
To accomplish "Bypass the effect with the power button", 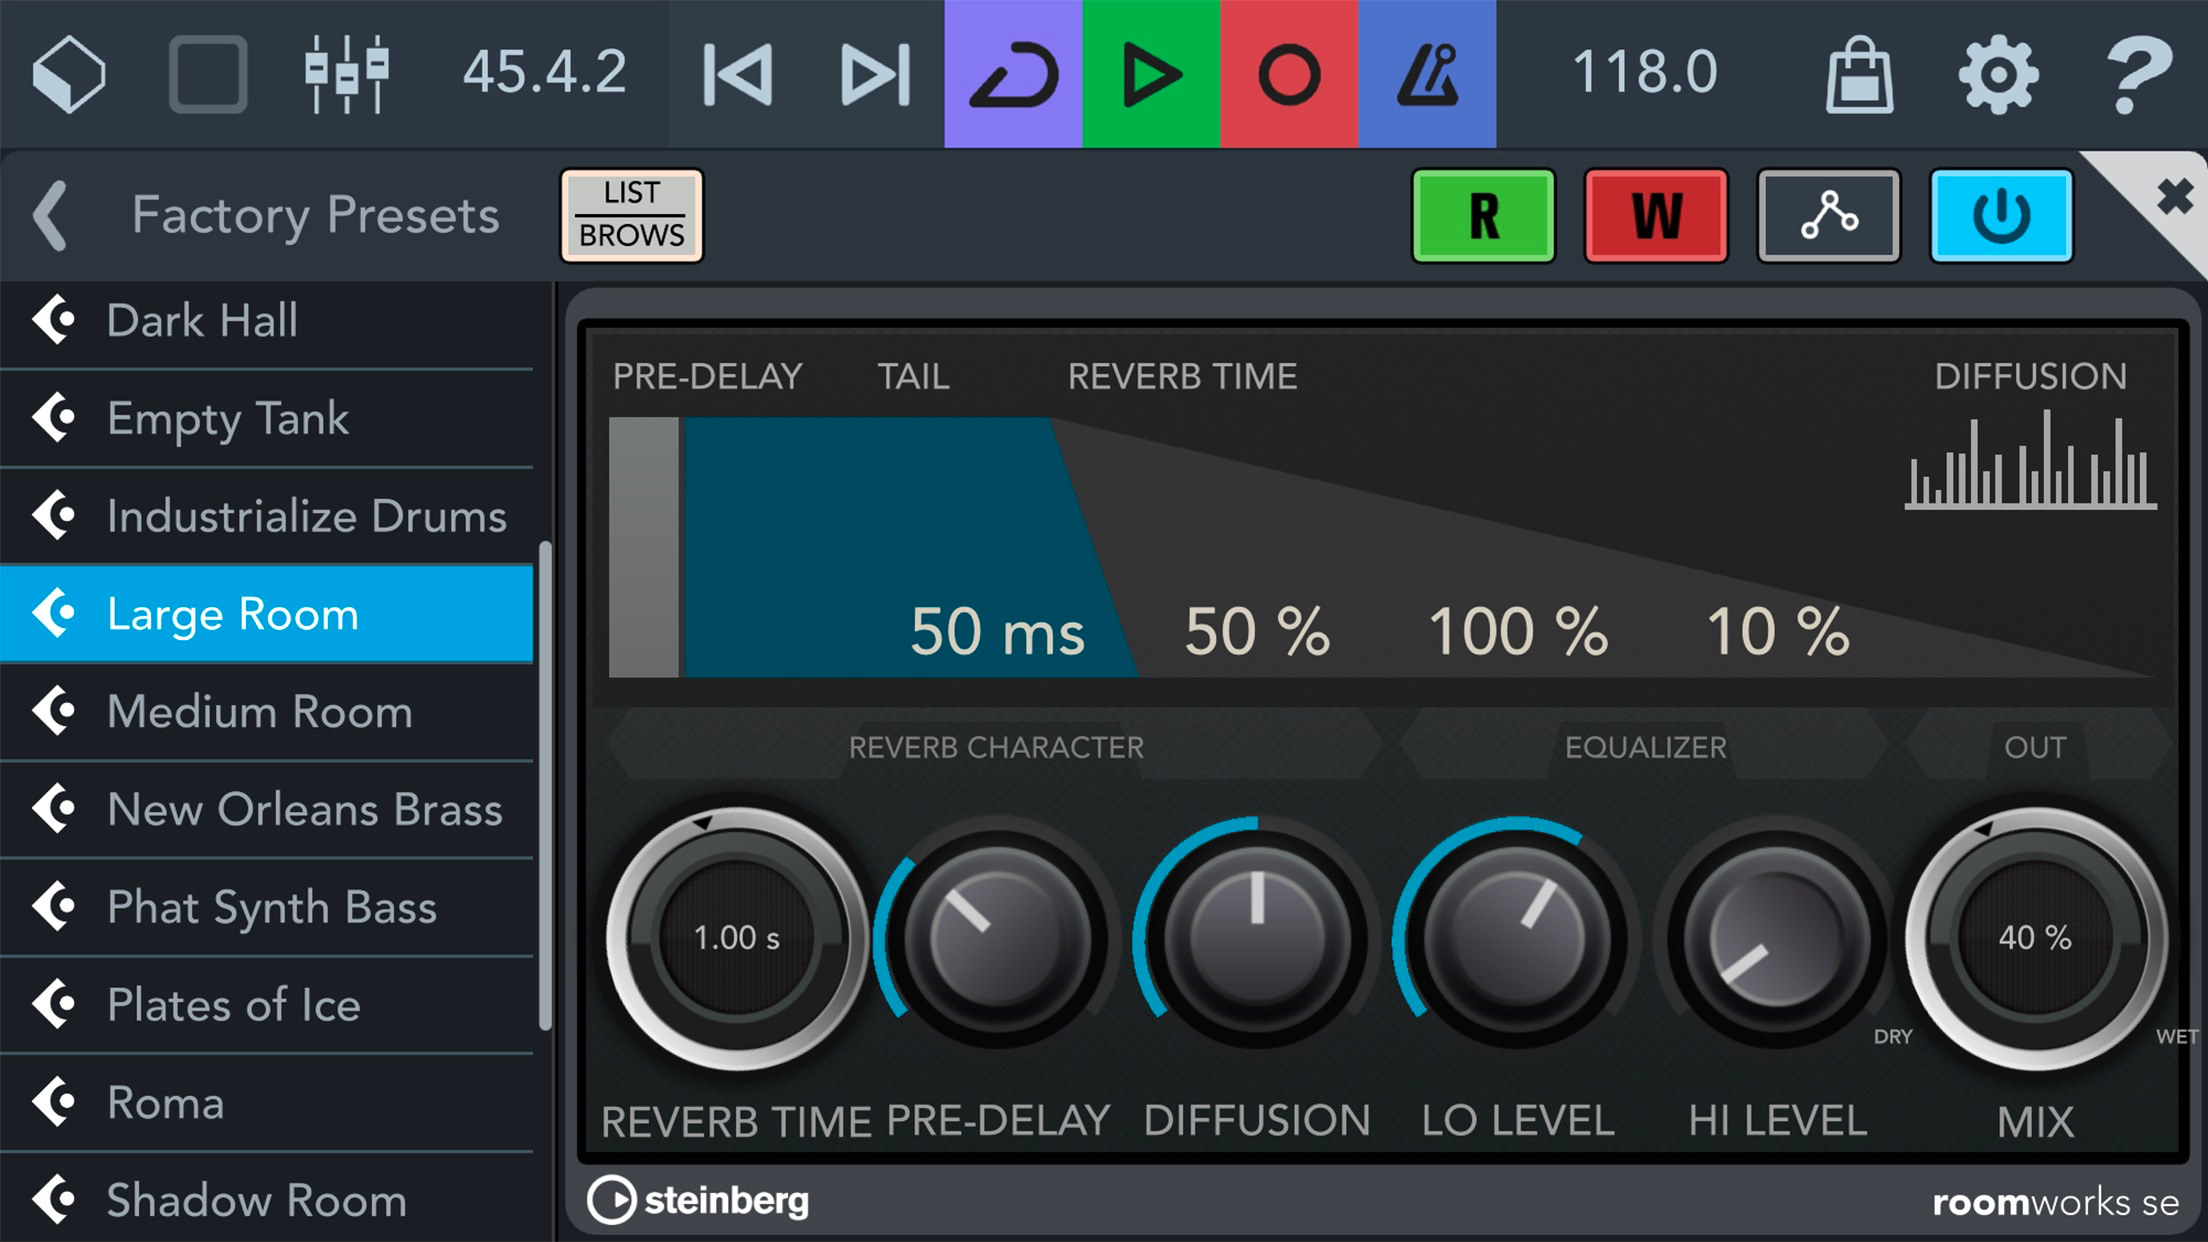I will pyautogui.click(x=2001, y=215).
